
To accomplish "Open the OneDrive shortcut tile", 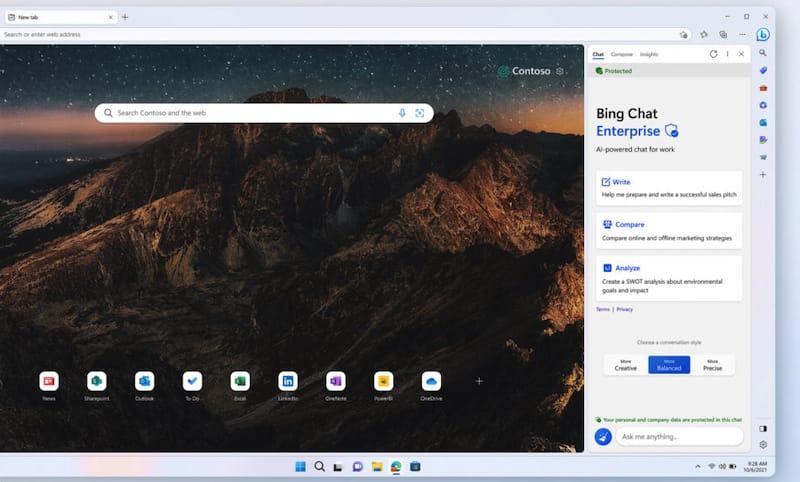I will [x=431, y=381].
